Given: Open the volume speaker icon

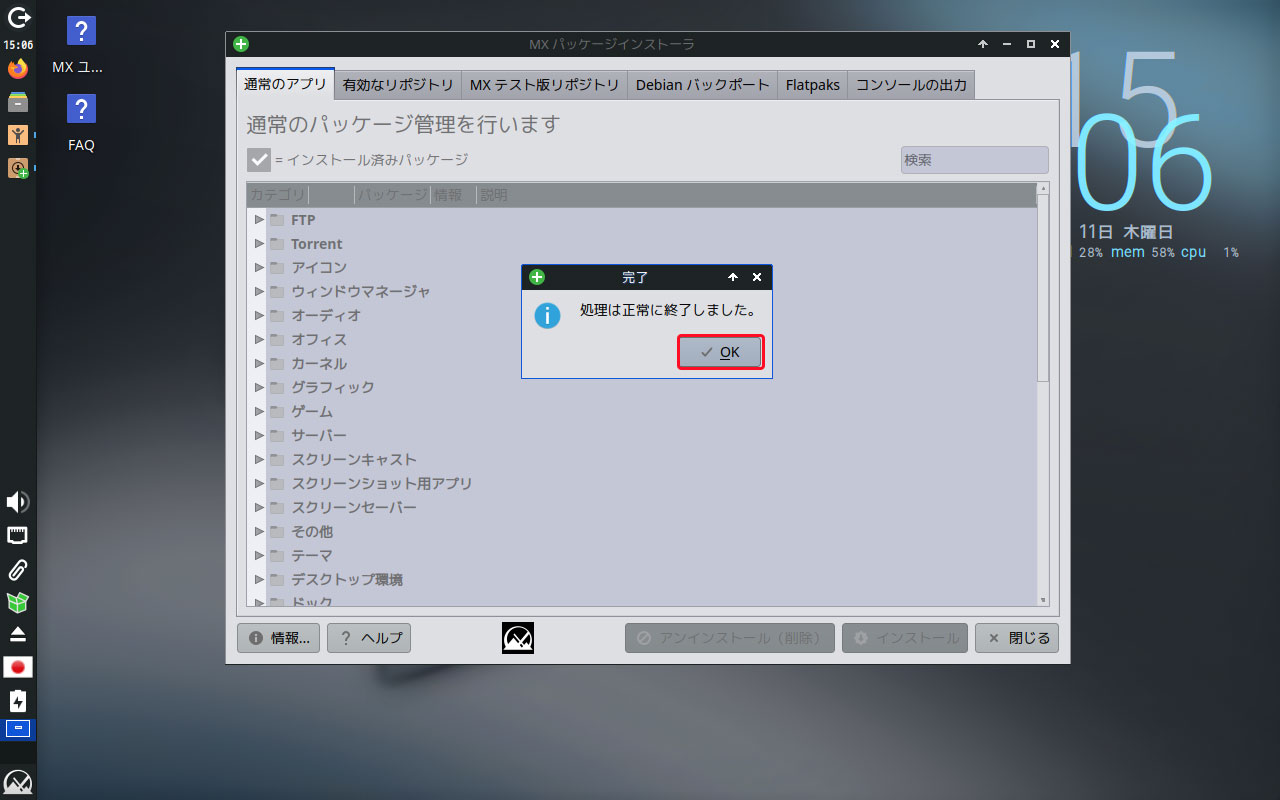Looking at the screenshot, I should tap(18, 502).
